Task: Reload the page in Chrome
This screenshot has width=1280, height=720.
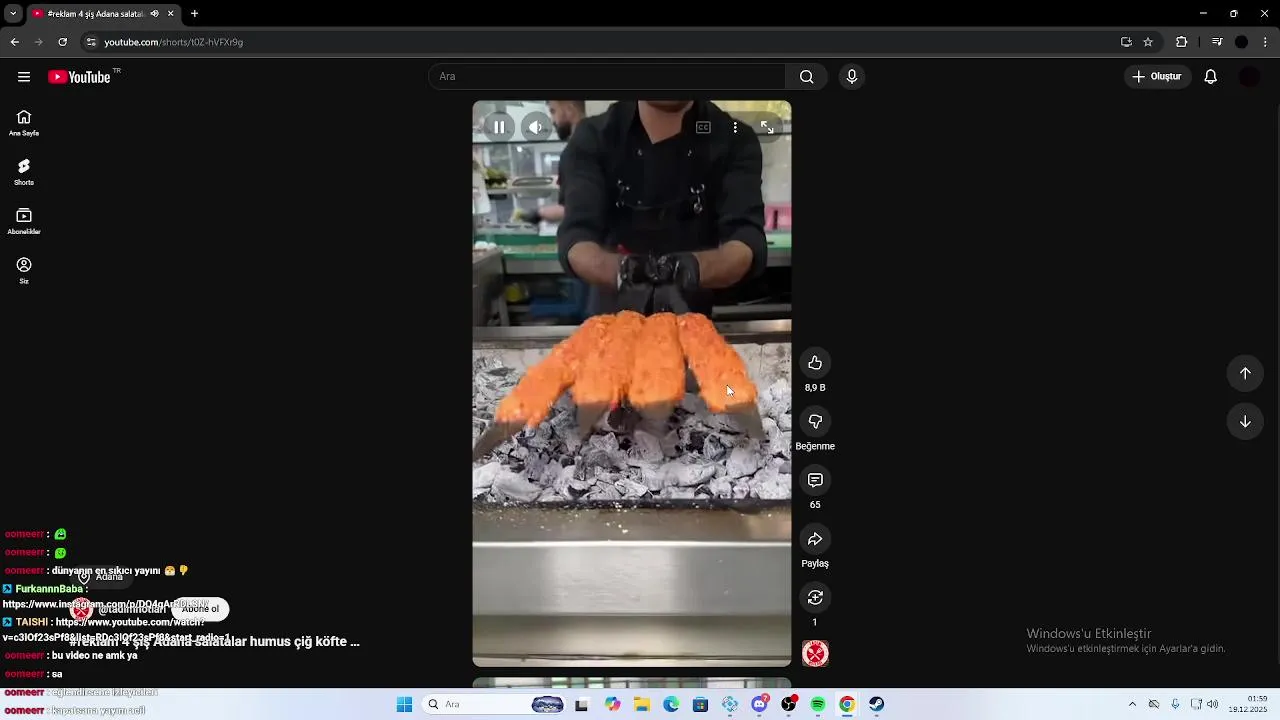Action: pos(62,42)
